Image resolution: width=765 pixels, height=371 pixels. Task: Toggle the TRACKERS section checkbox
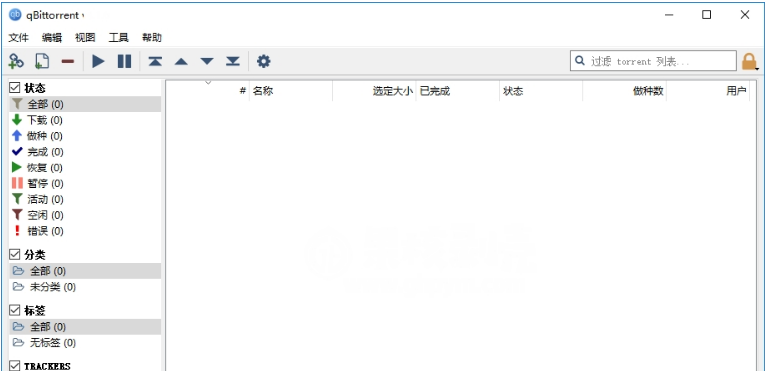point(15,366)
